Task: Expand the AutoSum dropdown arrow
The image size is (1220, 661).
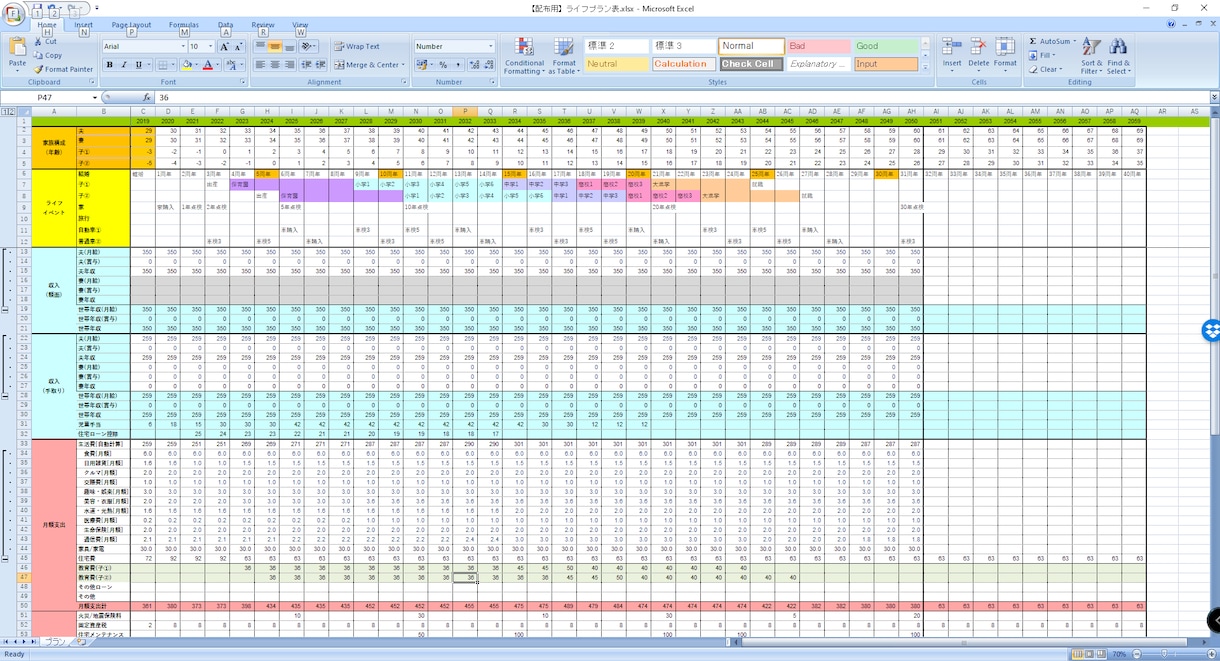Action: click(x=1074, y=42)
